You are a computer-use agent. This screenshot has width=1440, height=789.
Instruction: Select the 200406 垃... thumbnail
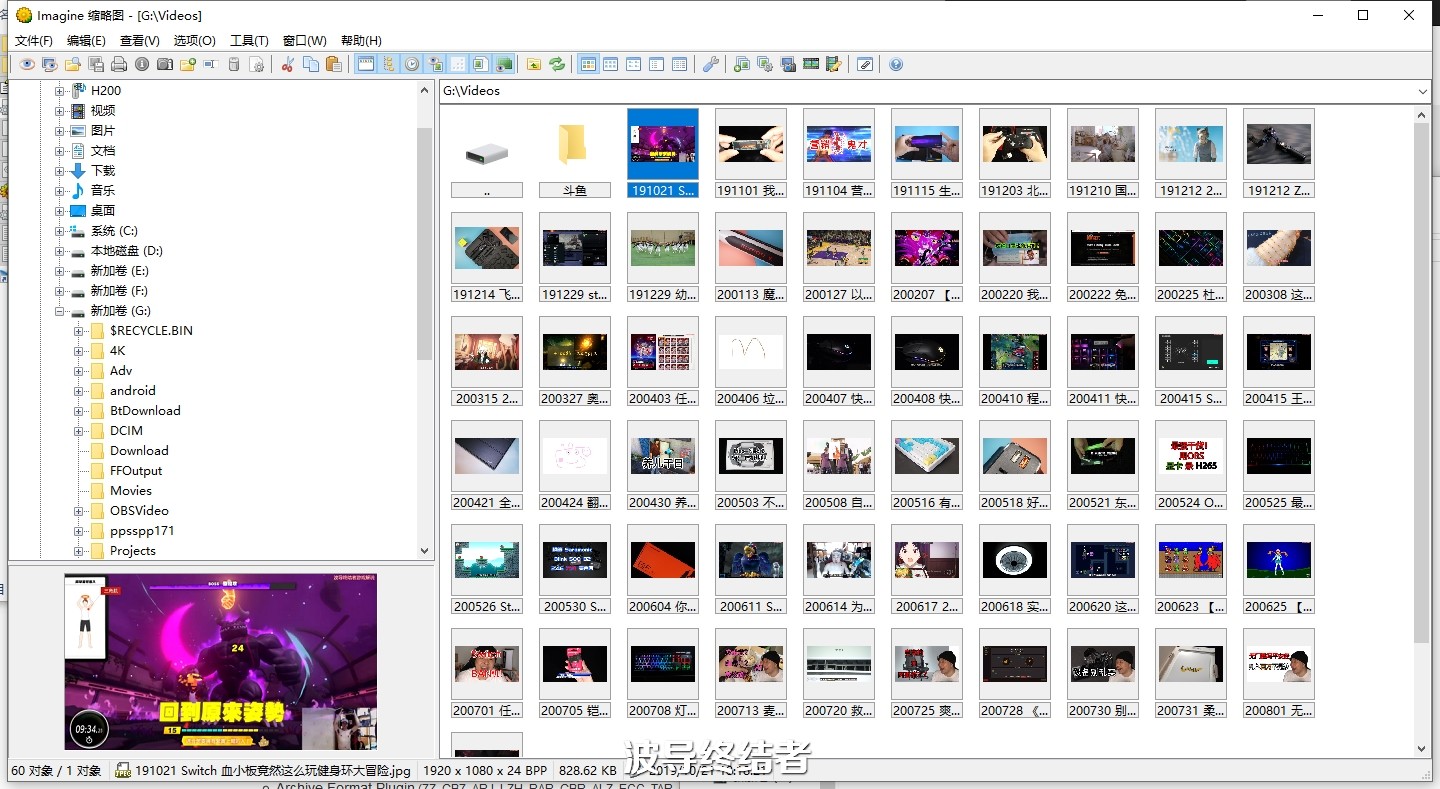point(751,362)
